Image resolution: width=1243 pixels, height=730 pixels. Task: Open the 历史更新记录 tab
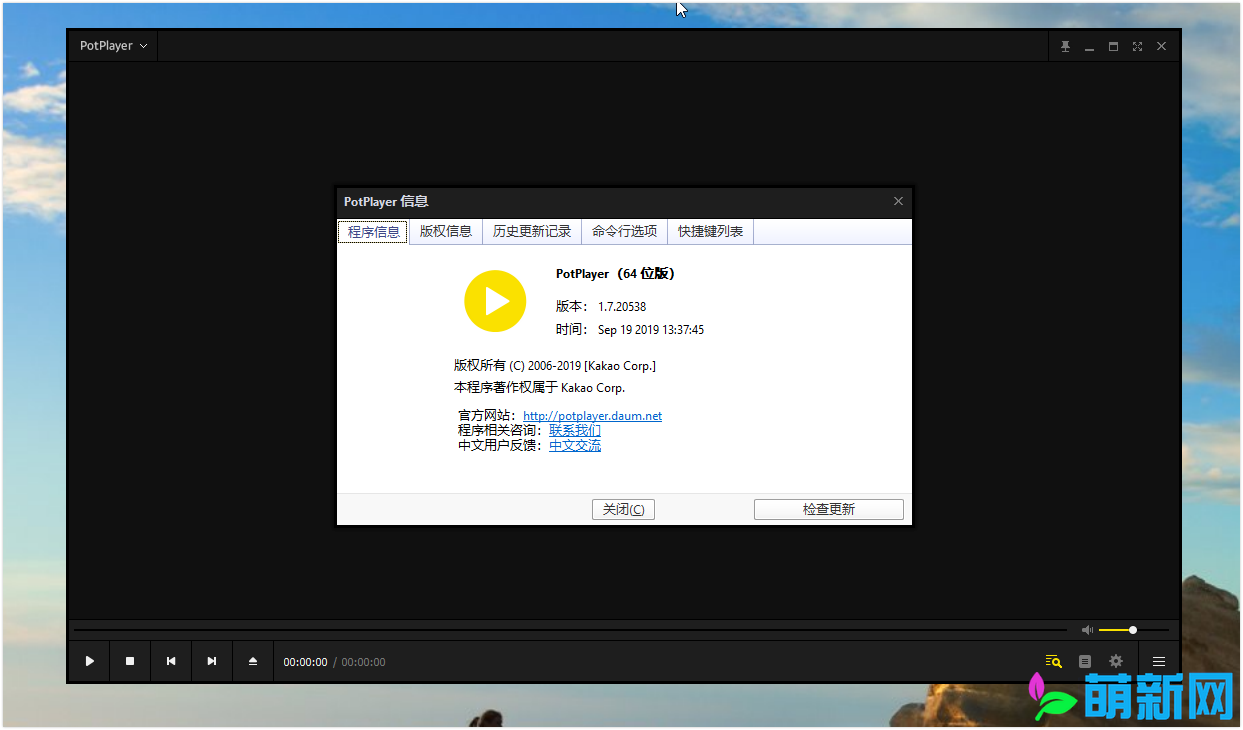[x=532, y=231]
